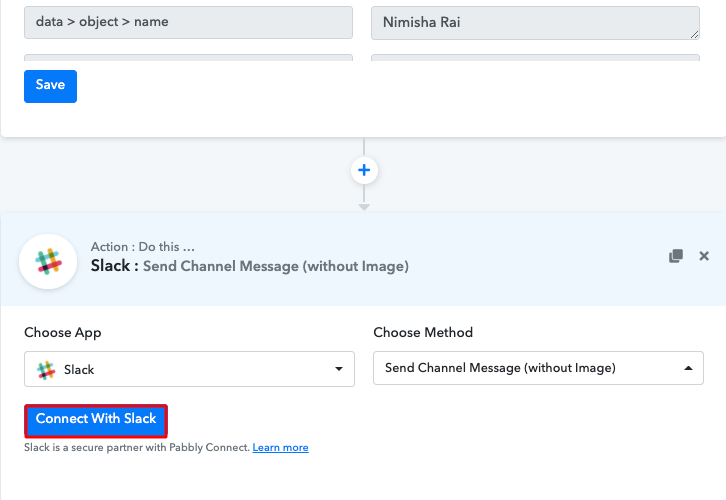Screen dimensions: 726x500
Task: Click the Slack logo in the action header
Action: click(x=48, y=262)
